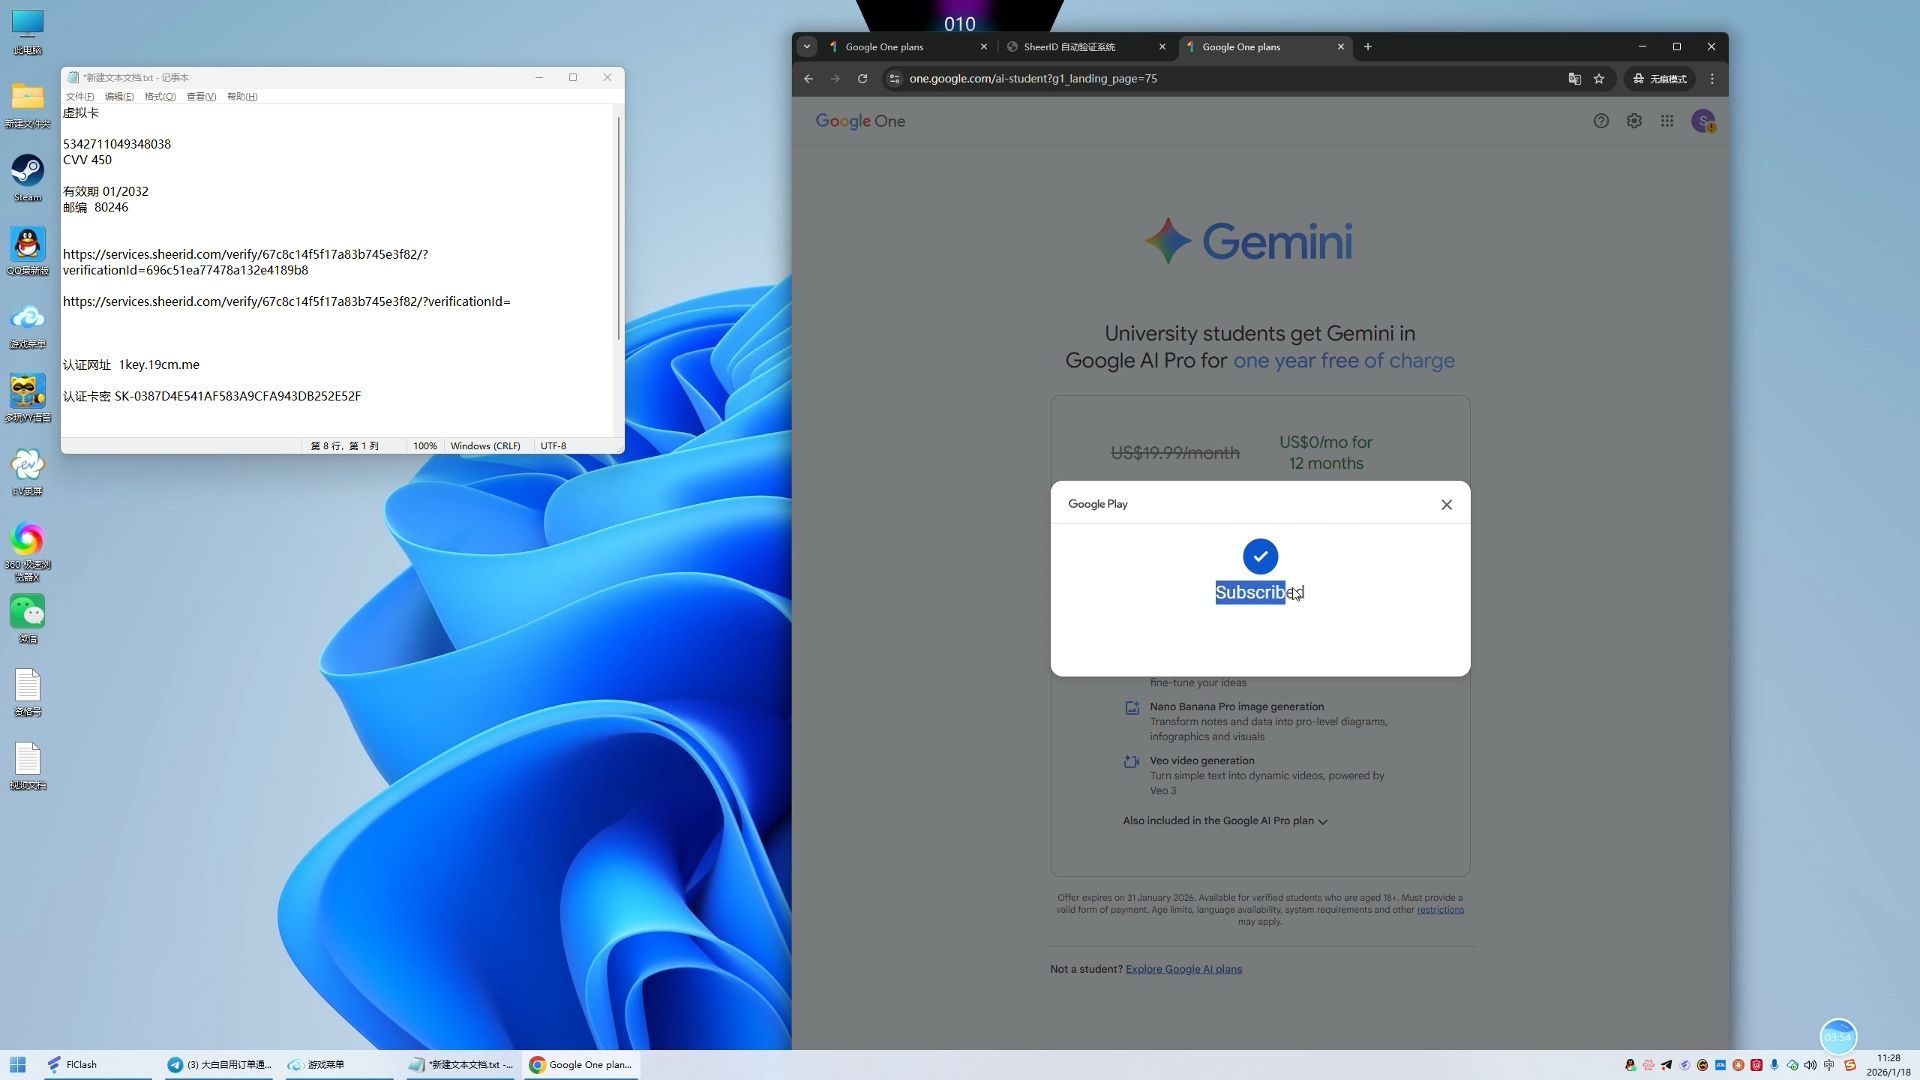Click the translate page icon in address bar
This screenshot has height=1080, width=1920.
[1574, 79]
